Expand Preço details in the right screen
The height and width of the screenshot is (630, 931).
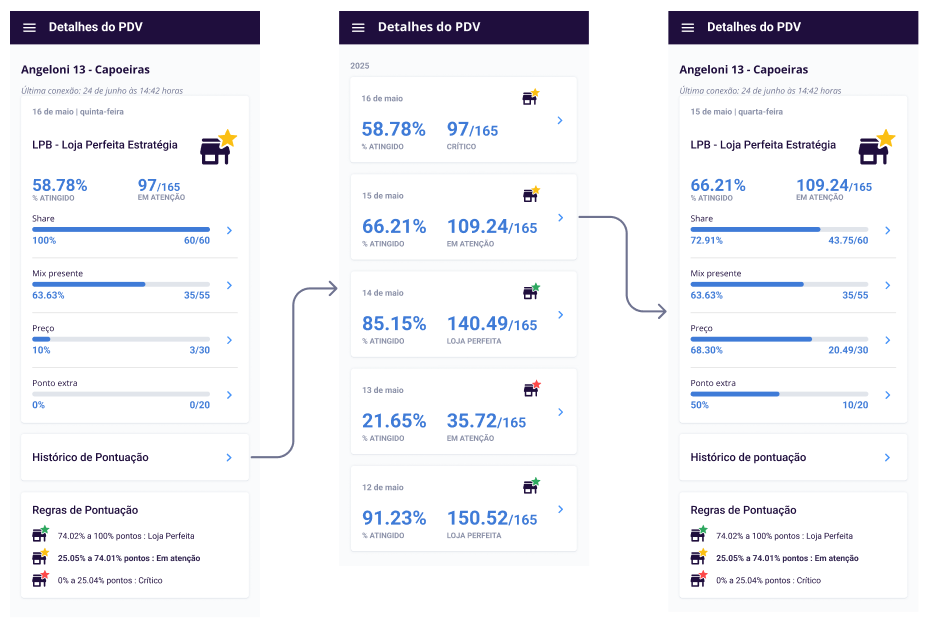887,341
